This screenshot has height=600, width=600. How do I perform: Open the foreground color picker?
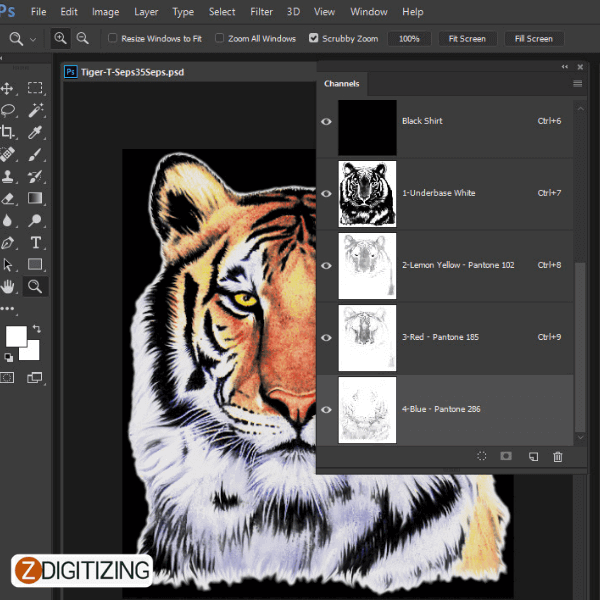pyautogui.click(x=15, y=335)
